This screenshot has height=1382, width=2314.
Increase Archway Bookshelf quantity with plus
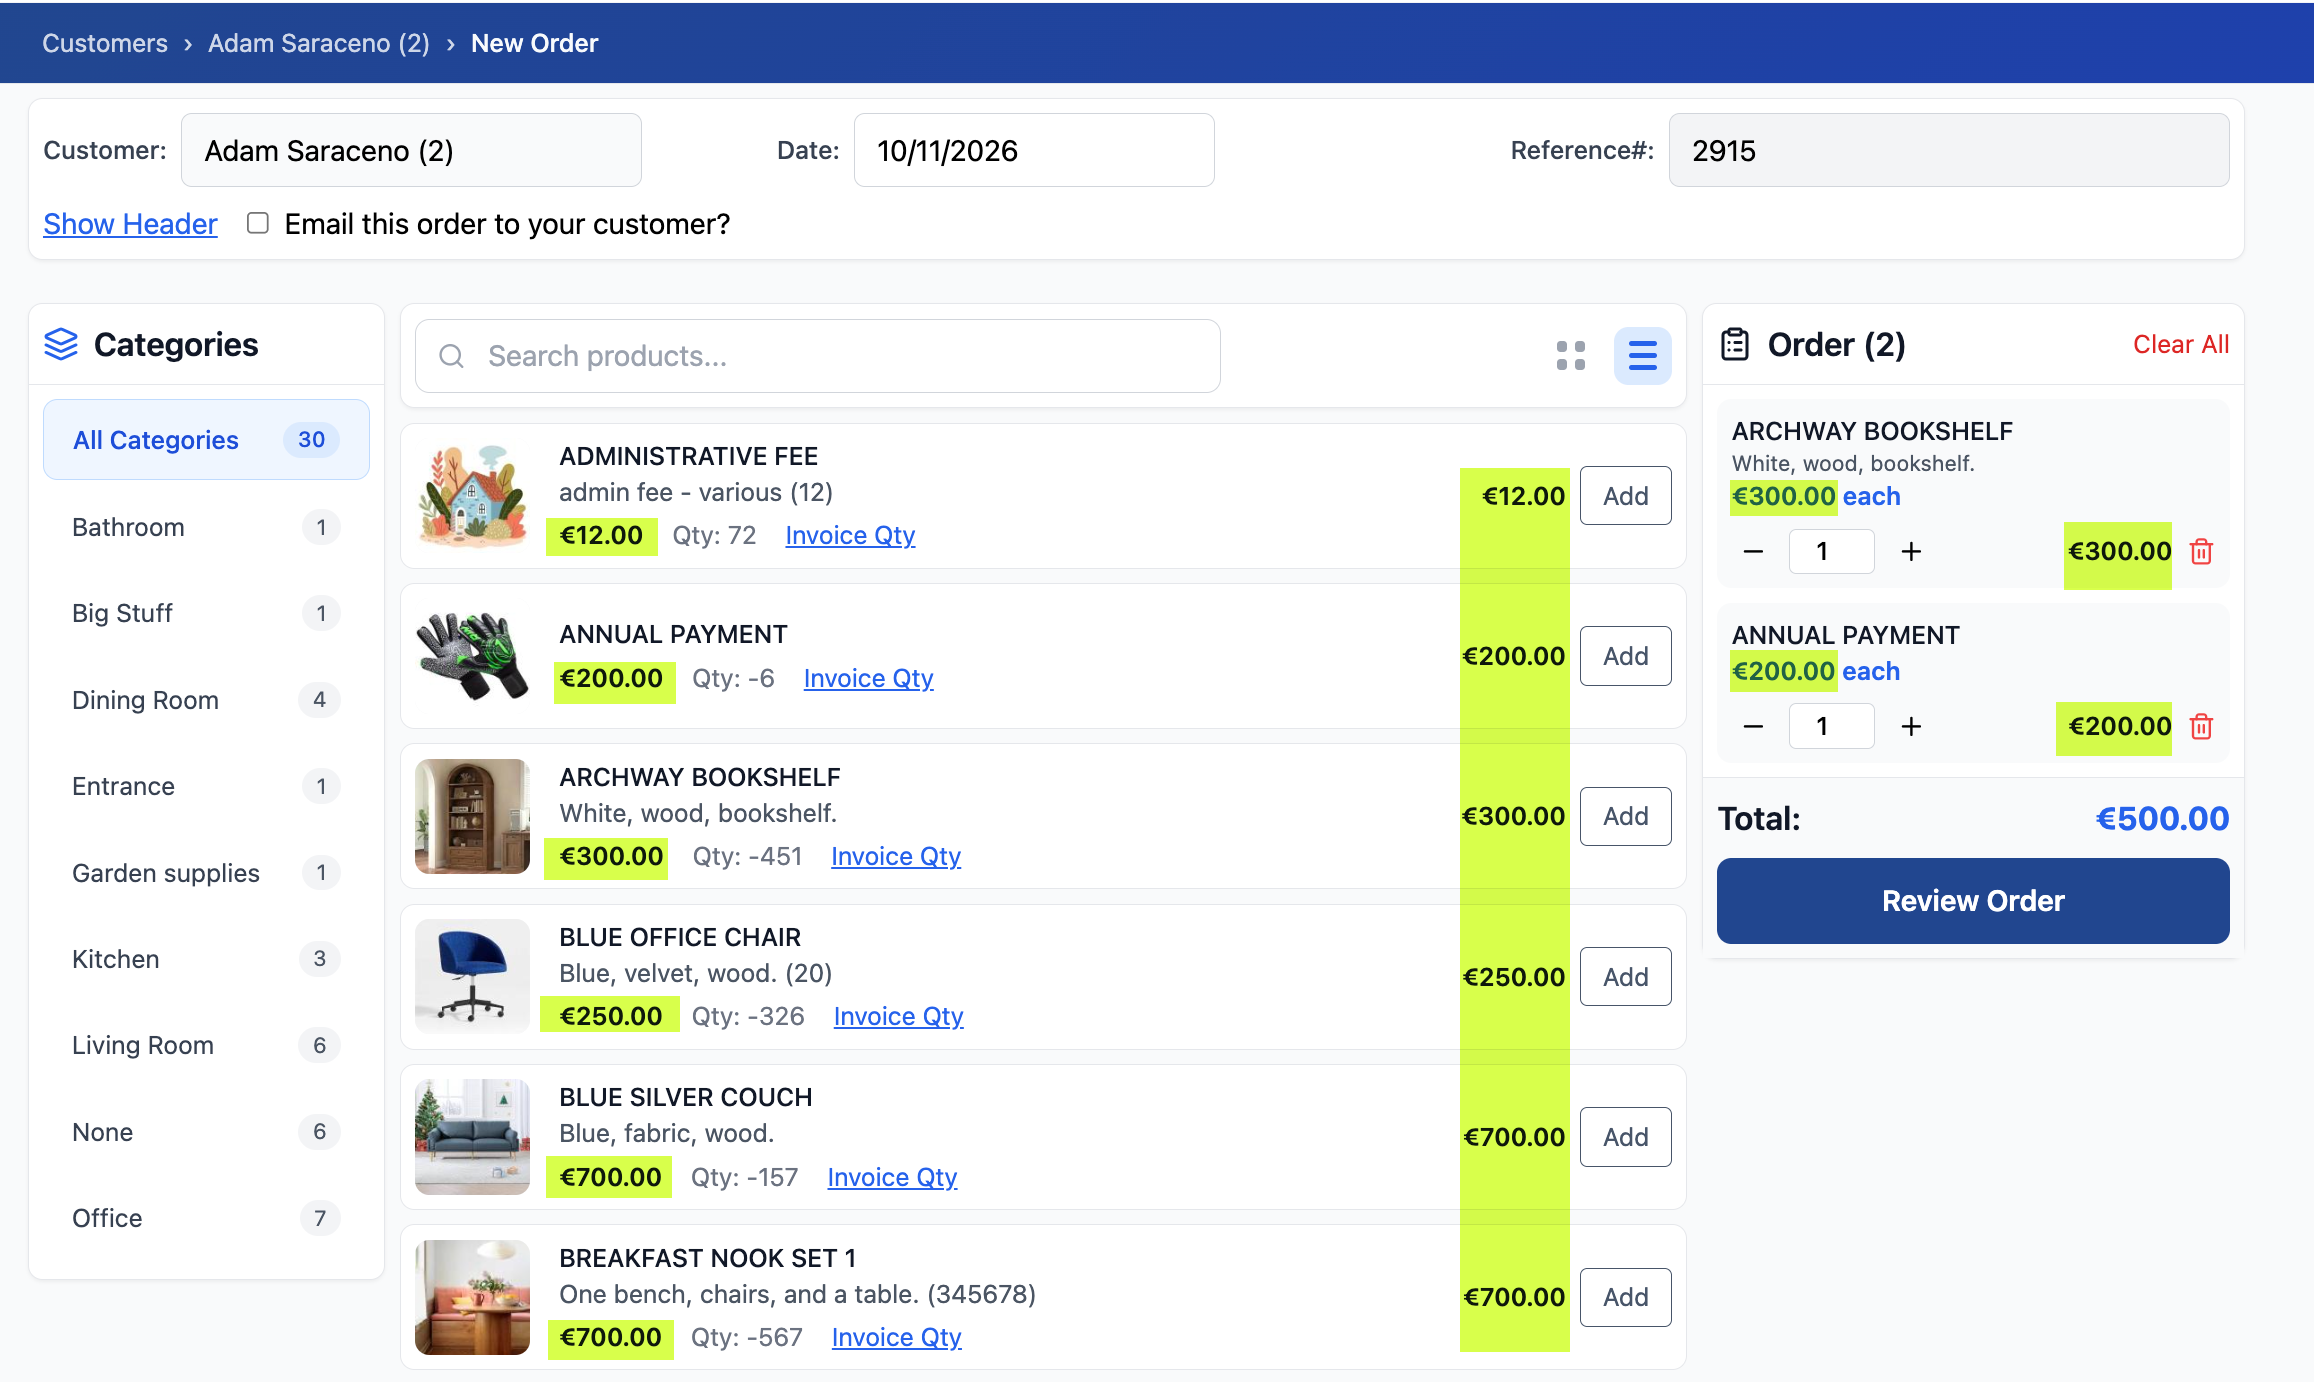pyautogui.click(x=1911, y=551)
